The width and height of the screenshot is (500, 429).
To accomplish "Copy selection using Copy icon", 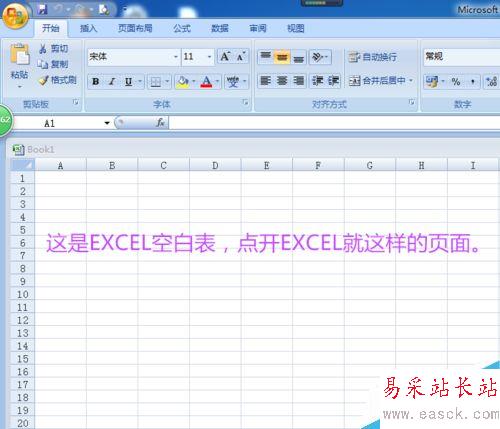I will pyautogui.click(x=43, y=64).
